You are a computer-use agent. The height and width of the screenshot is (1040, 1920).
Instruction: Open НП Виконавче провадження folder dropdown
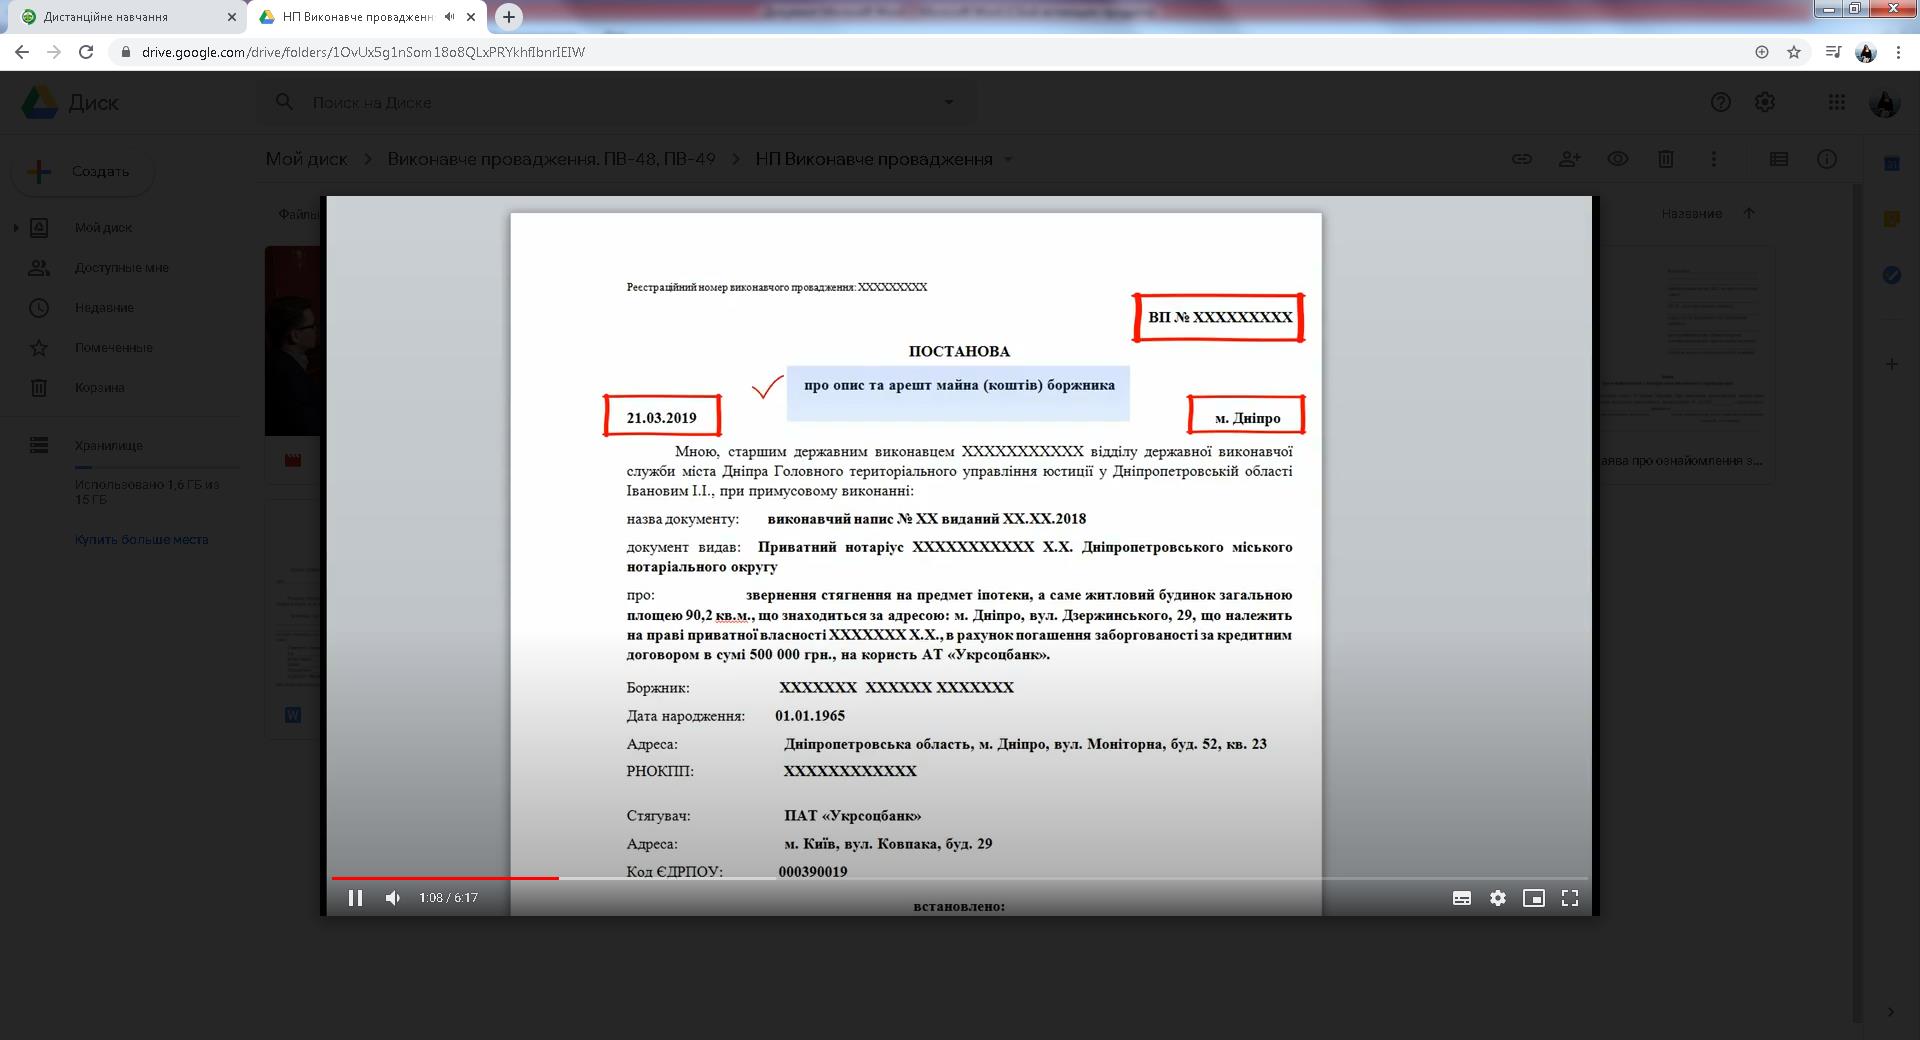[1008, 159]
